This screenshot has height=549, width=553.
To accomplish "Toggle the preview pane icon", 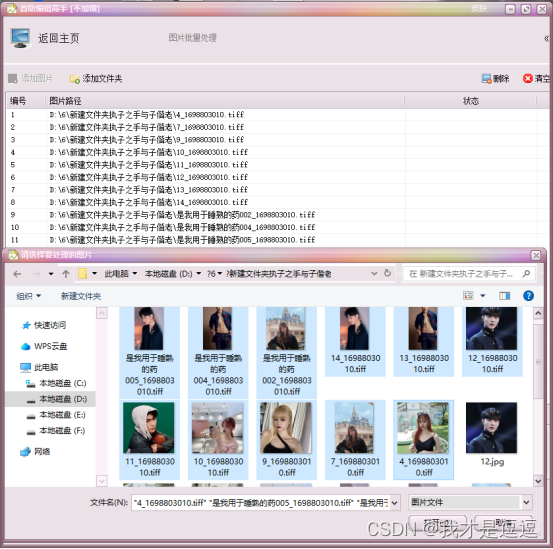I will click(x=505, y=296).
